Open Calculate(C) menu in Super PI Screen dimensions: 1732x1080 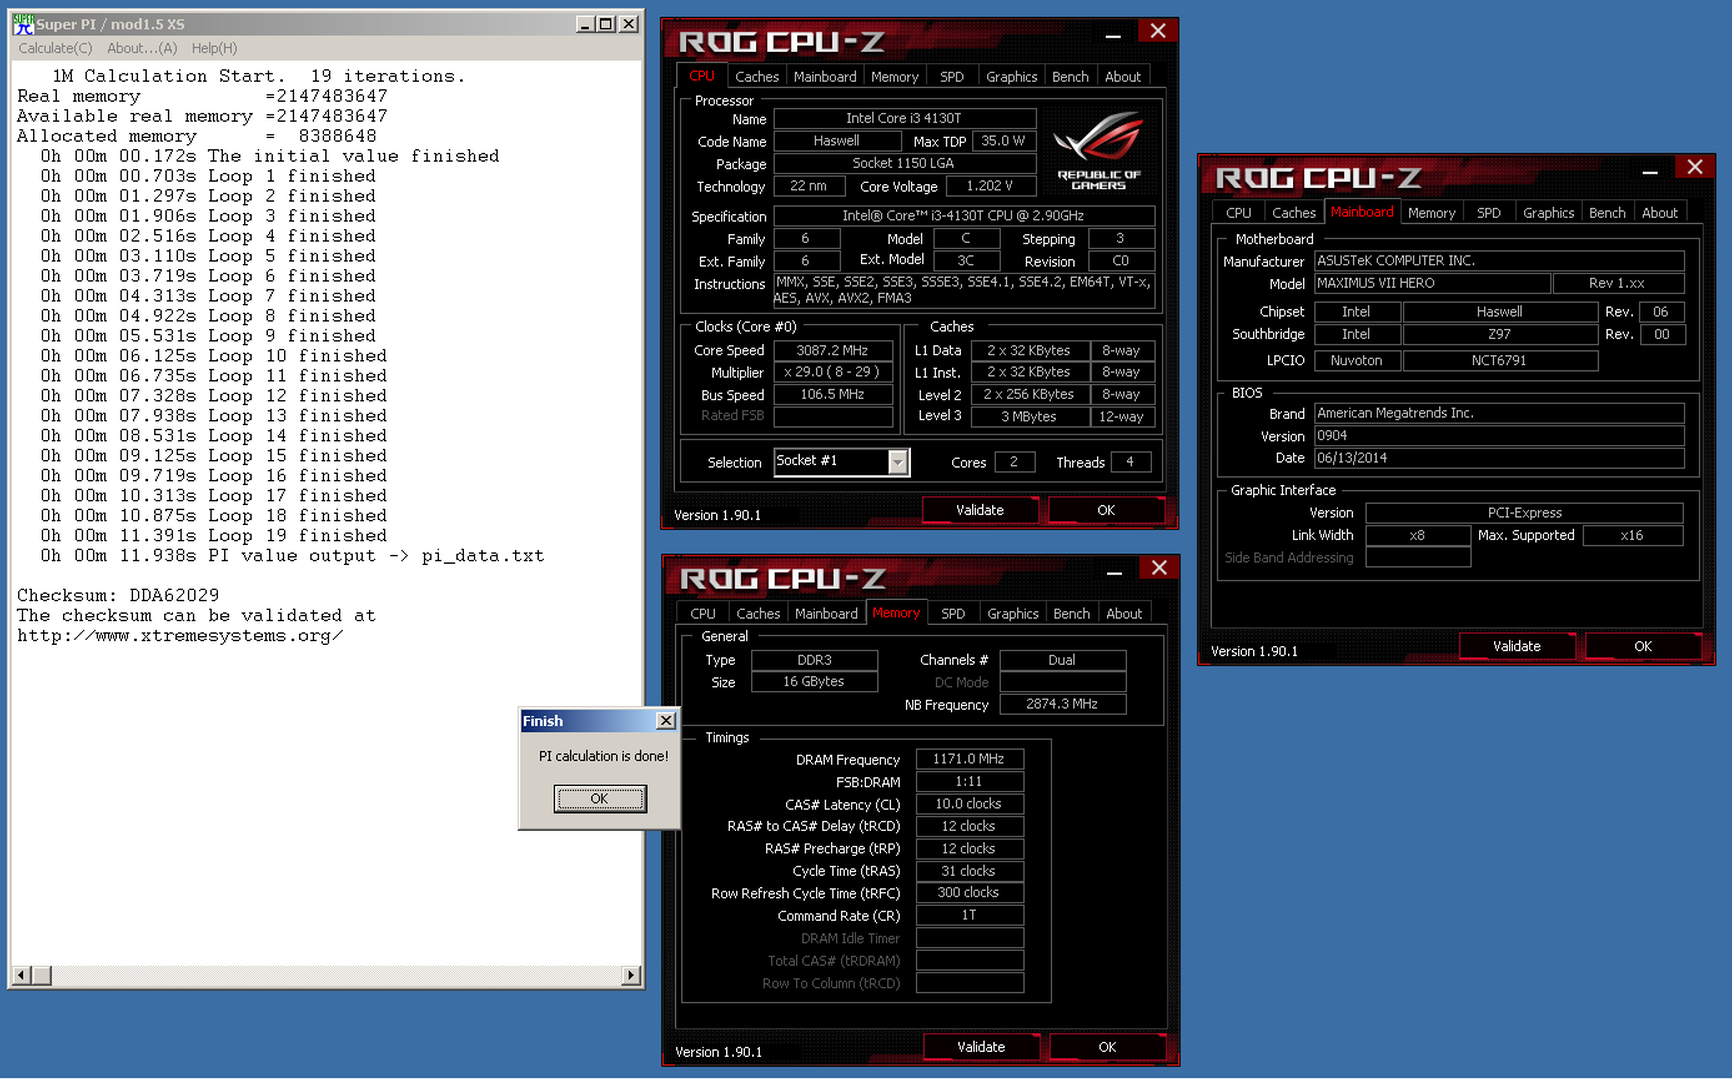tap(55, 48)
